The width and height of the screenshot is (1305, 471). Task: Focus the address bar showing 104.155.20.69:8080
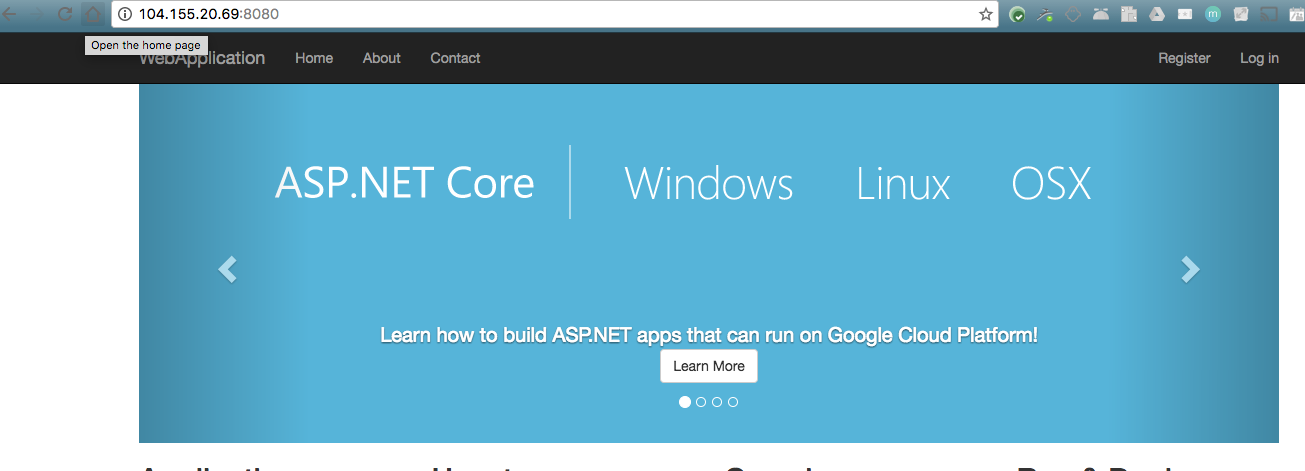(x=550, y=14)
